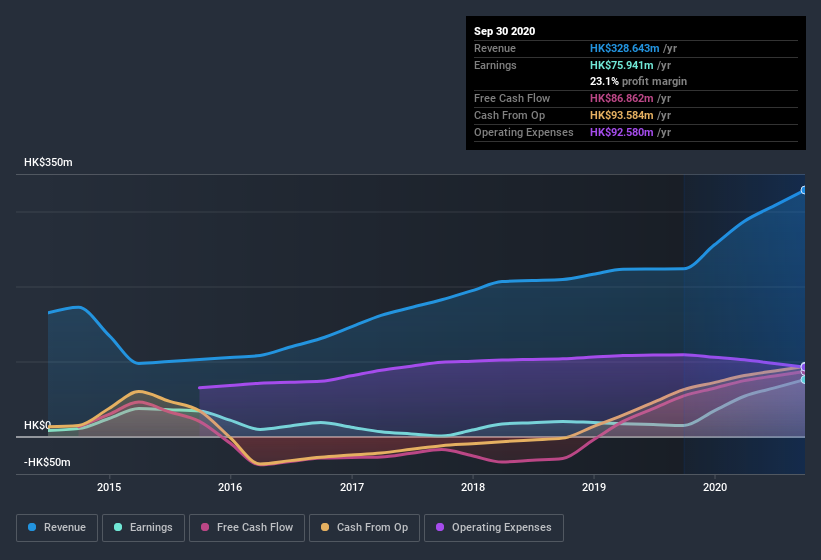Click the Sep 30 2020 tooltip date
Image resolution: width=821 pixels, height=560 pixels.
(x=505, y=31)
